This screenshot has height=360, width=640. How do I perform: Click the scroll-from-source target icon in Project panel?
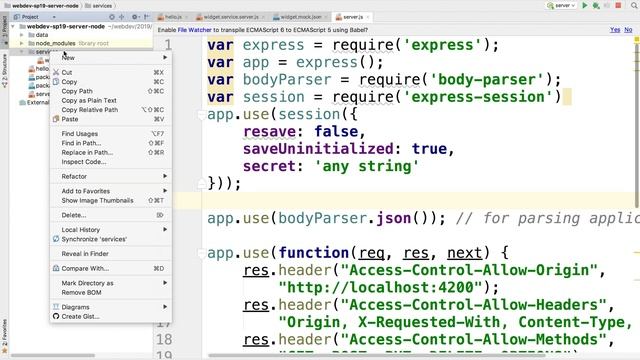pos(112,17)
